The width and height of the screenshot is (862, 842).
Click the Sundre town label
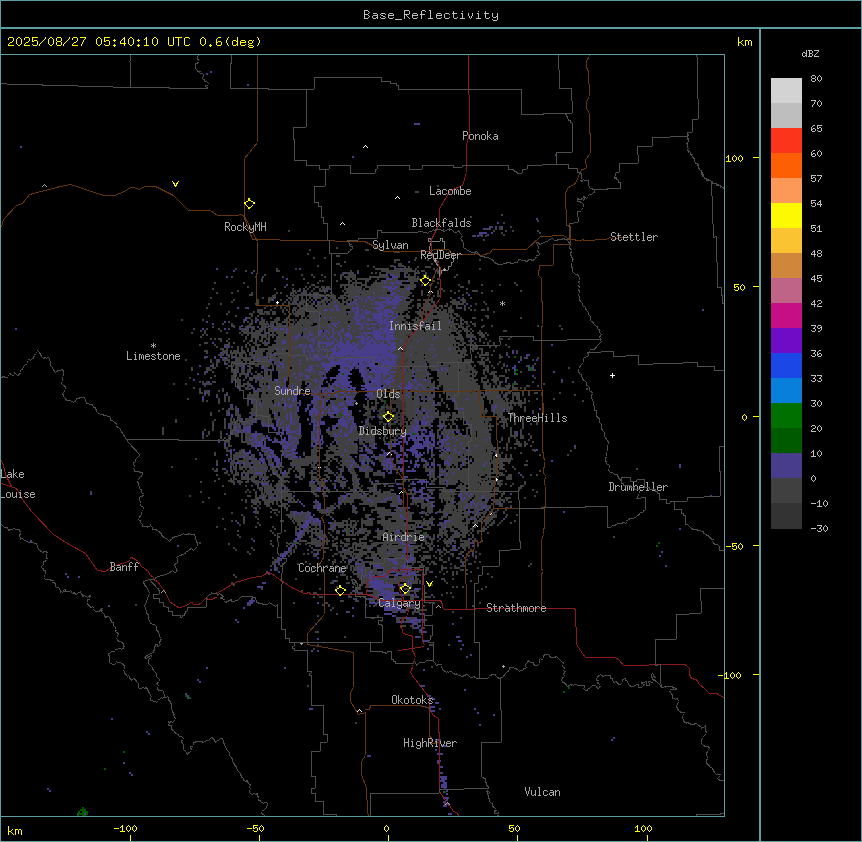click(x=292, y=391)
